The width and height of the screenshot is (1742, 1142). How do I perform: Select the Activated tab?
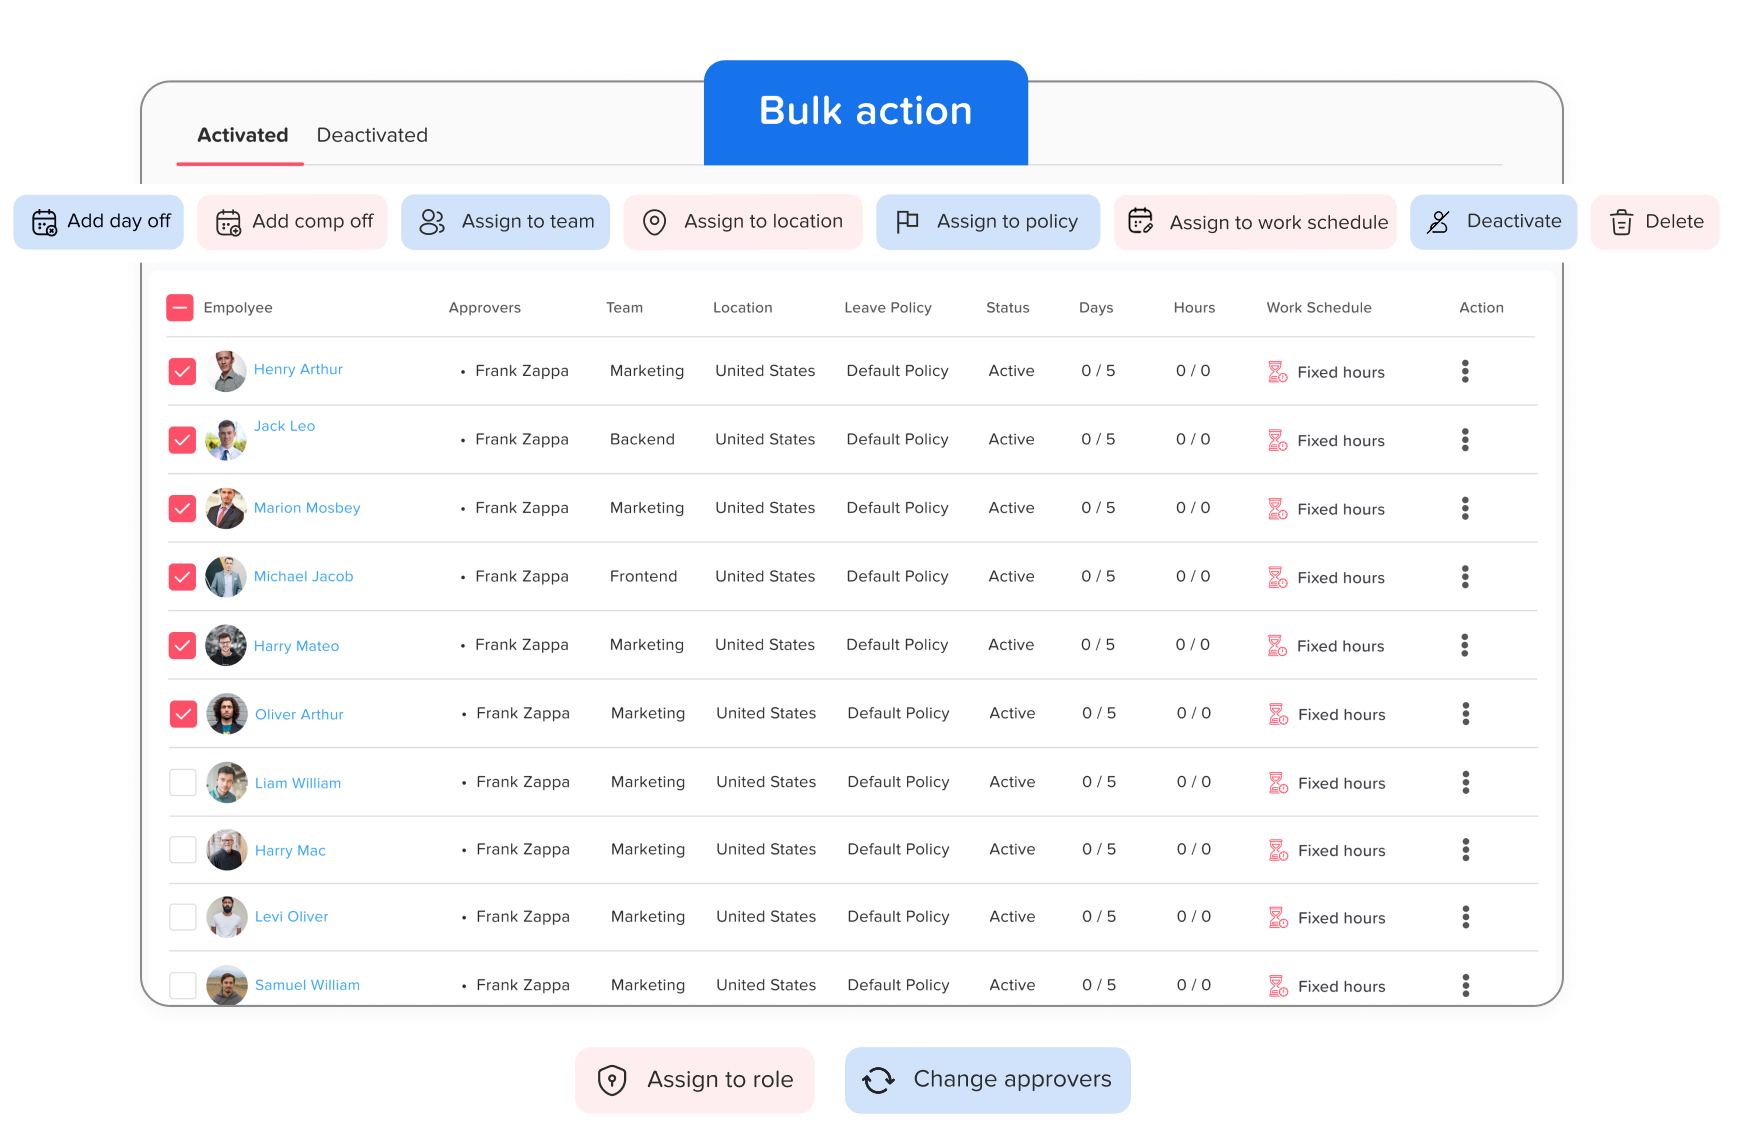pos(242,135)
